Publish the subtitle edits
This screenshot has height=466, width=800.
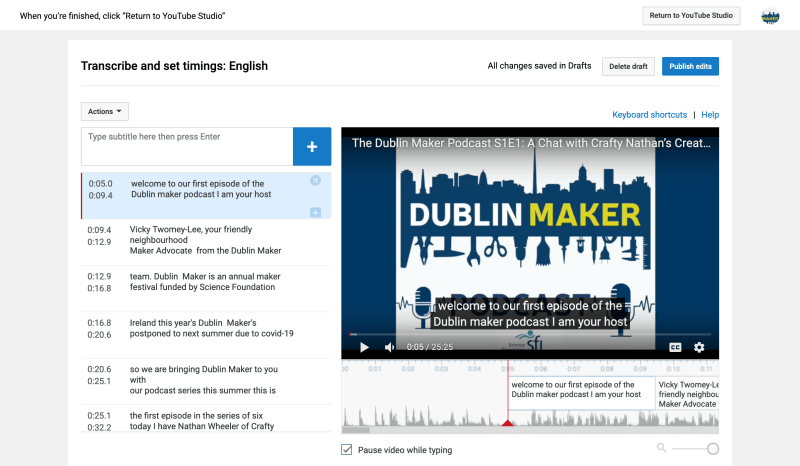coord(690,66)
